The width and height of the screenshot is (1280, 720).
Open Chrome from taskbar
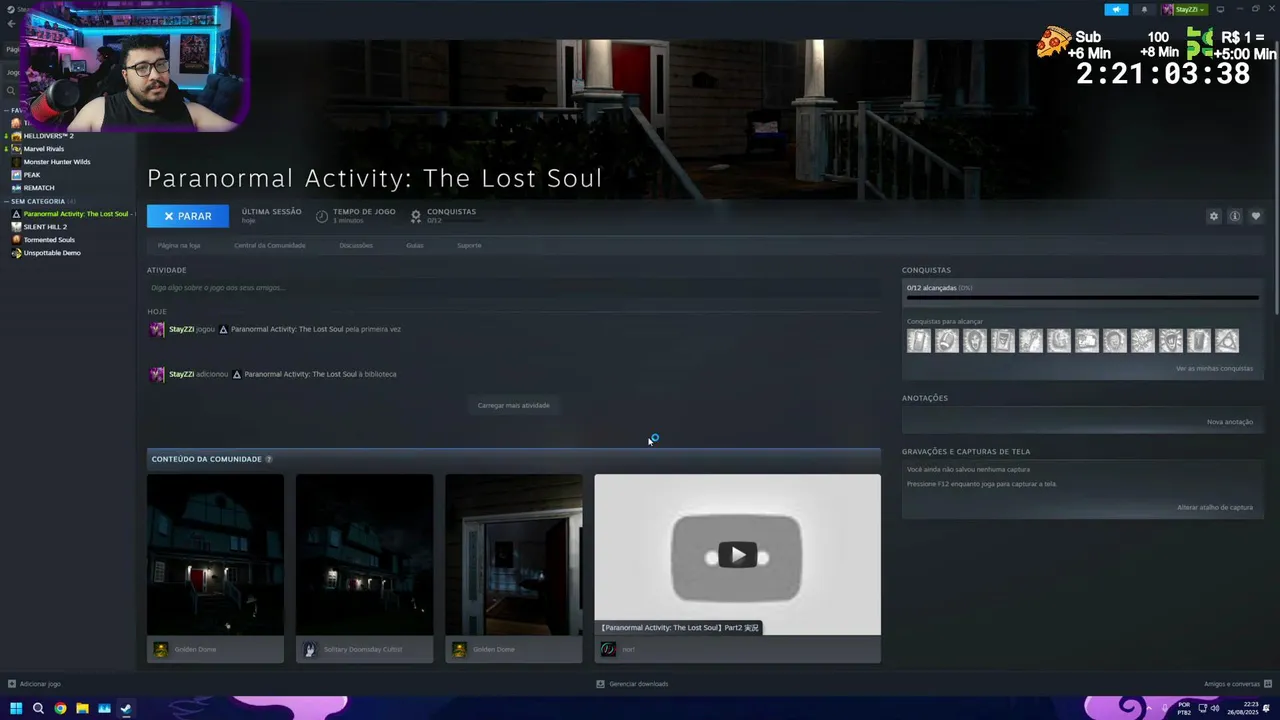(x=60, y=708)
